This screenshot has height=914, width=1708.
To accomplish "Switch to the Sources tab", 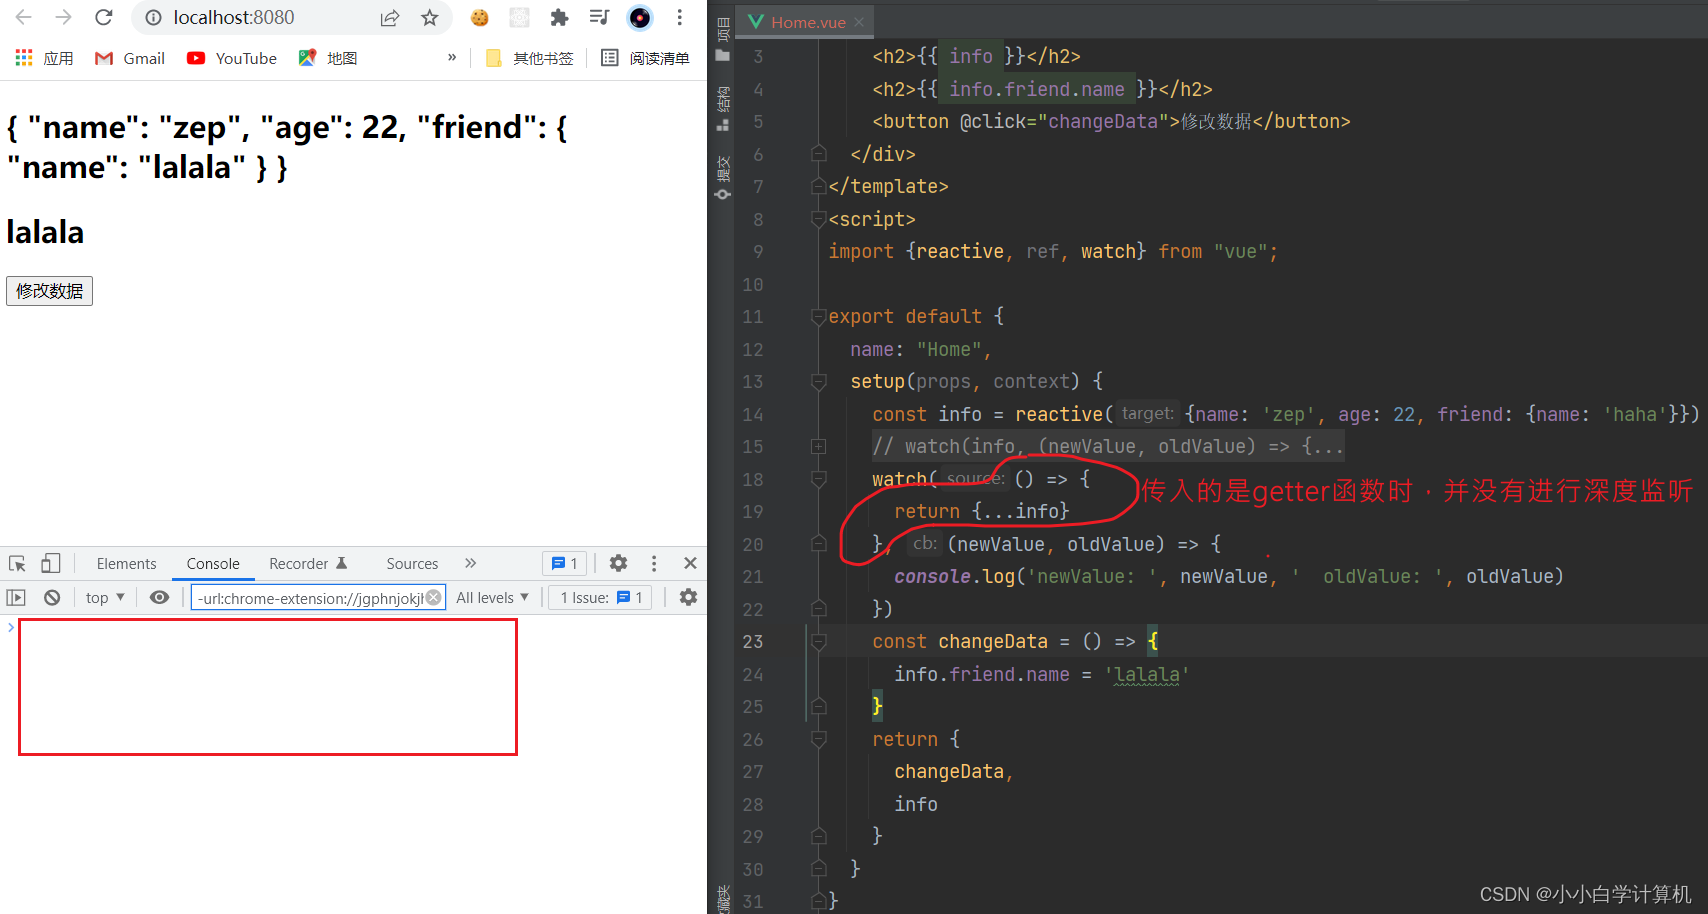I will 412,564.
